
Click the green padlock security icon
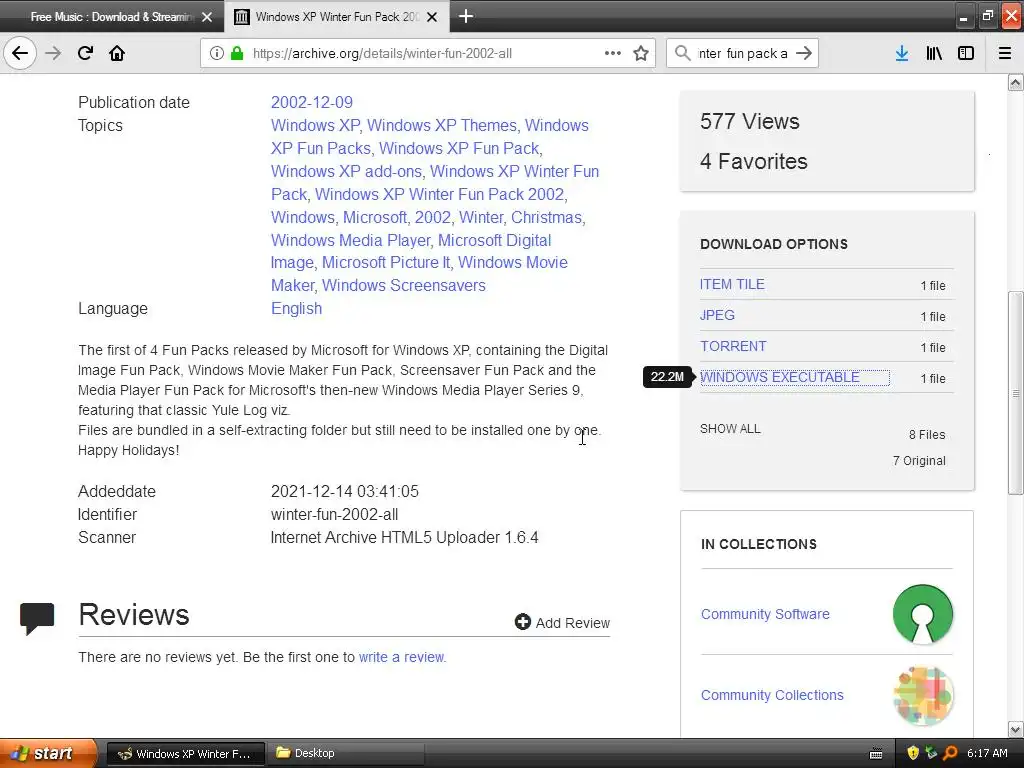[236, 53]
